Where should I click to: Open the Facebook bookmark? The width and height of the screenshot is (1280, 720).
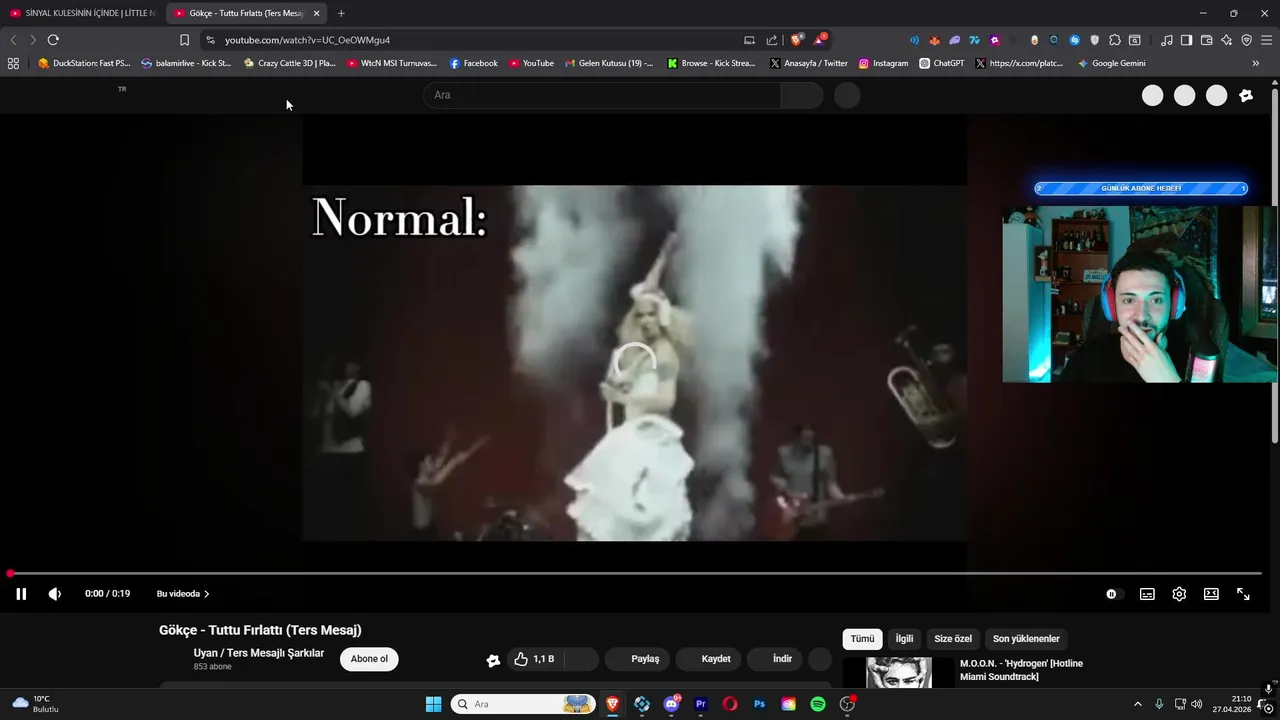click(x=473, y=63)
